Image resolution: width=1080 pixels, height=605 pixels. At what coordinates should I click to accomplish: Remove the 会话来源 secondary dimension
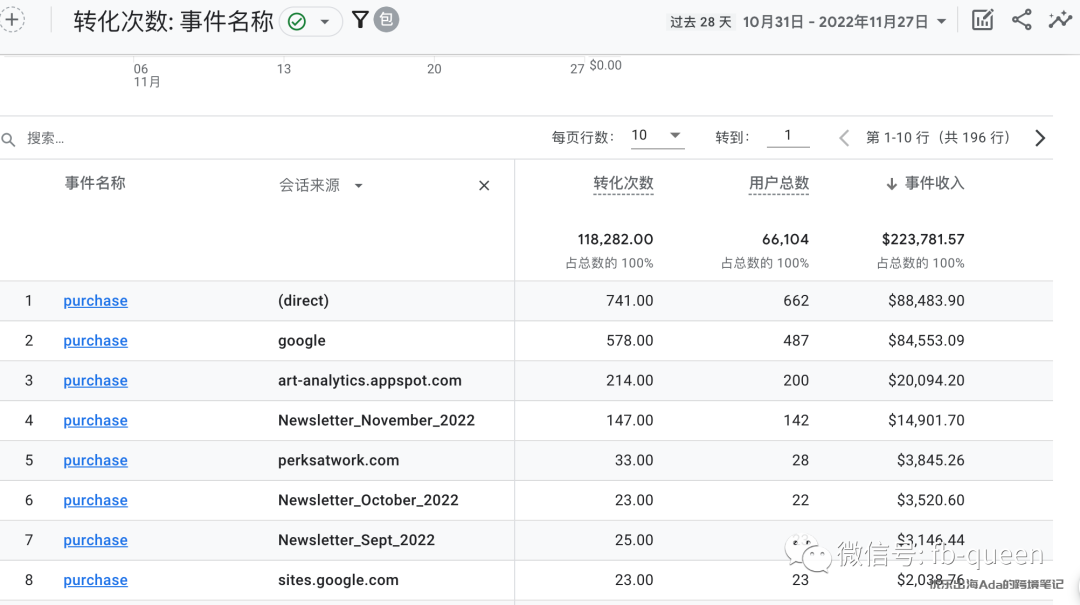484,185
